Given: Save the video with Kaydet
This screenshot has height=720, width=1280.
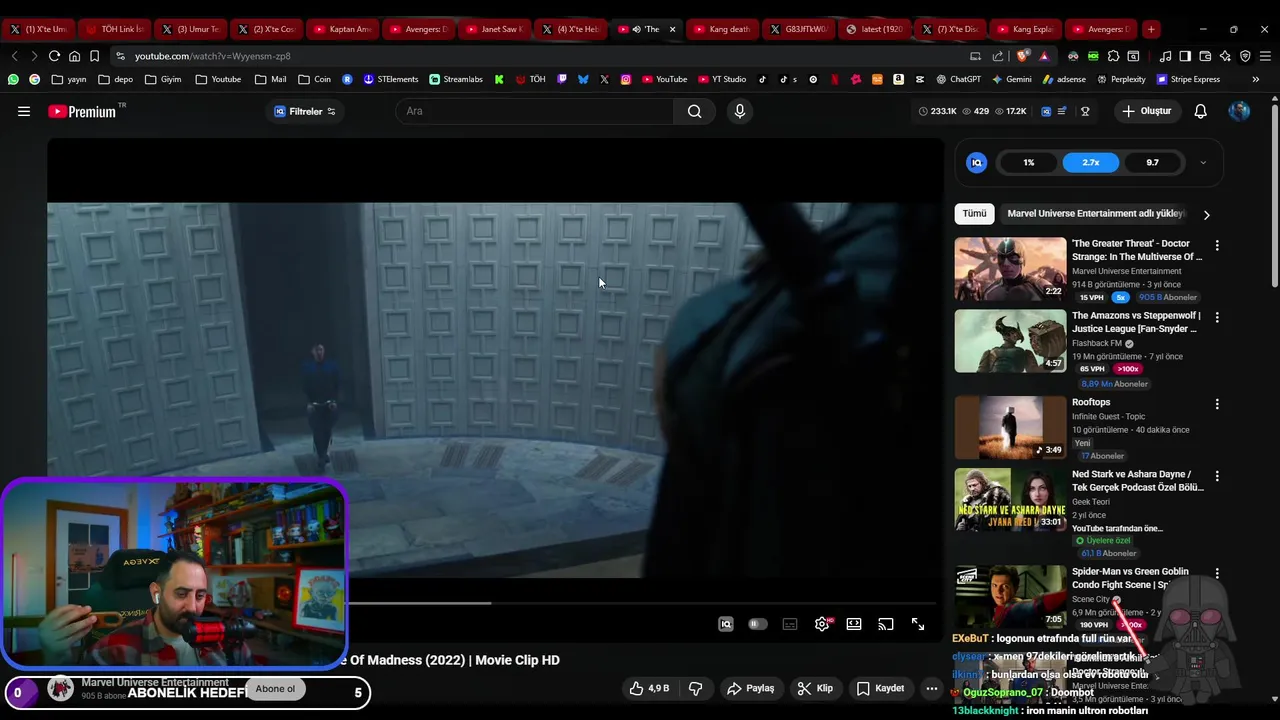Looking at the screenshot, I should click(881, 688).
